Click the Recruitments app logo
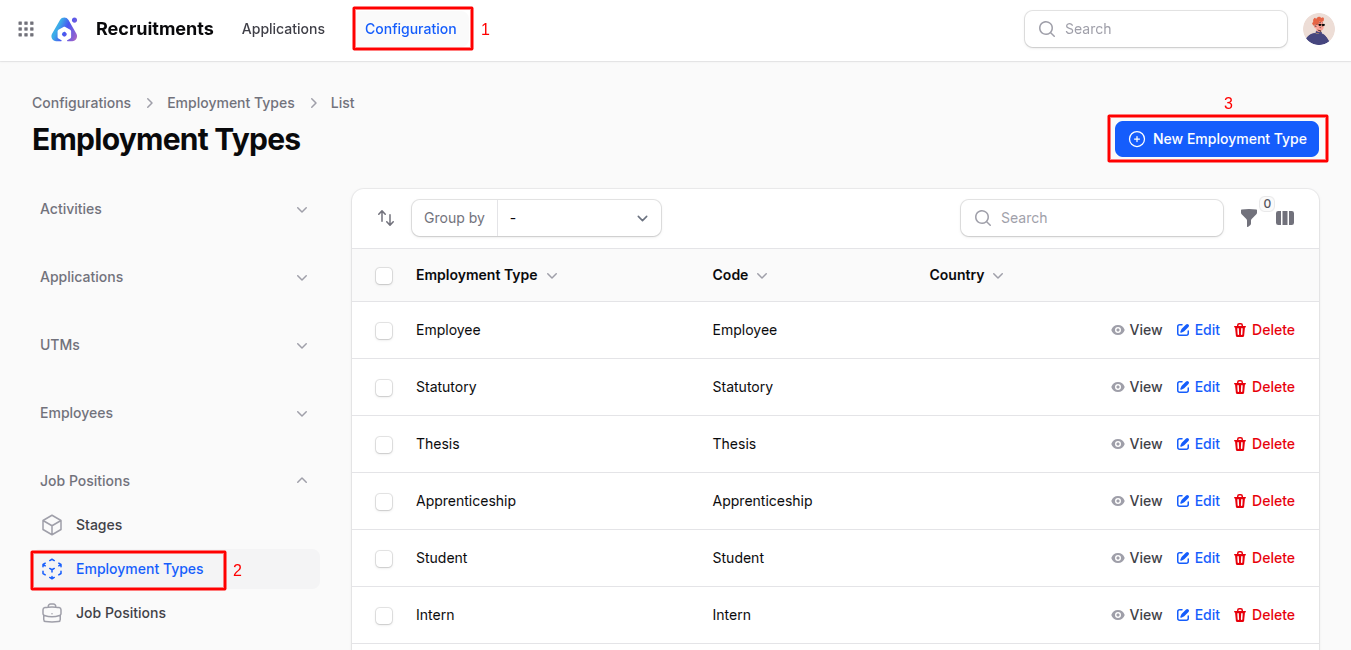 [x=64, y=29]
